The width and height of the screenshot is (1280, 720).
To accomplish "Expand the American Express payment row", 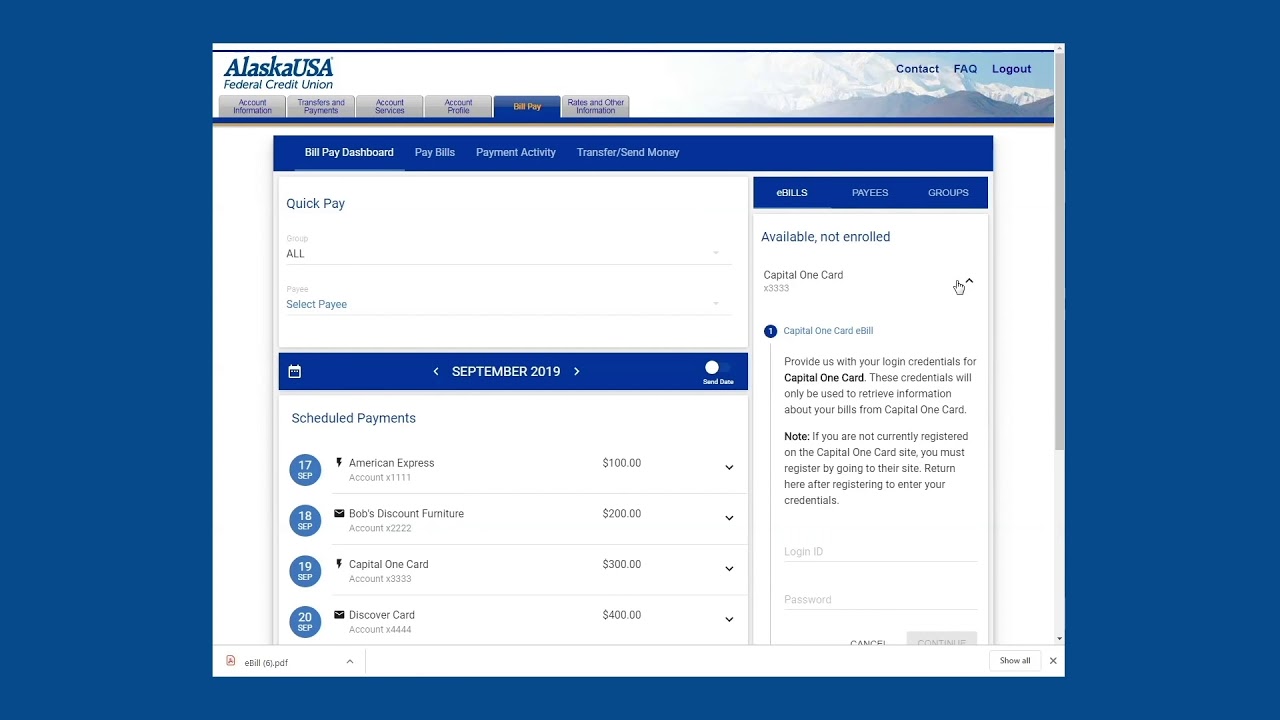I will [x=729, y=467].
